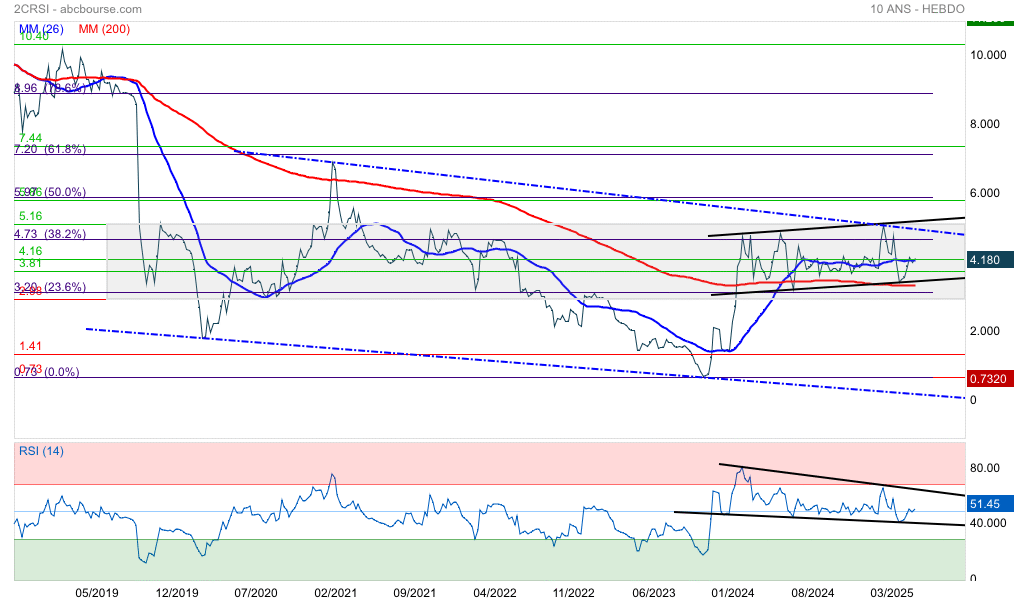
Task: Click the red 0.7320 price tag
Action: tap(989, 378)
